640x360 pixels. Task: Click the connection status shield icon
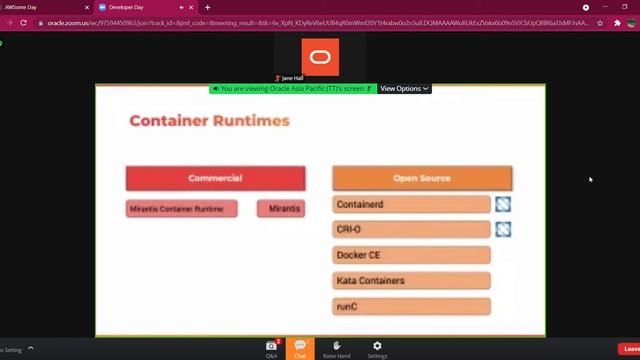coord(1,43)
